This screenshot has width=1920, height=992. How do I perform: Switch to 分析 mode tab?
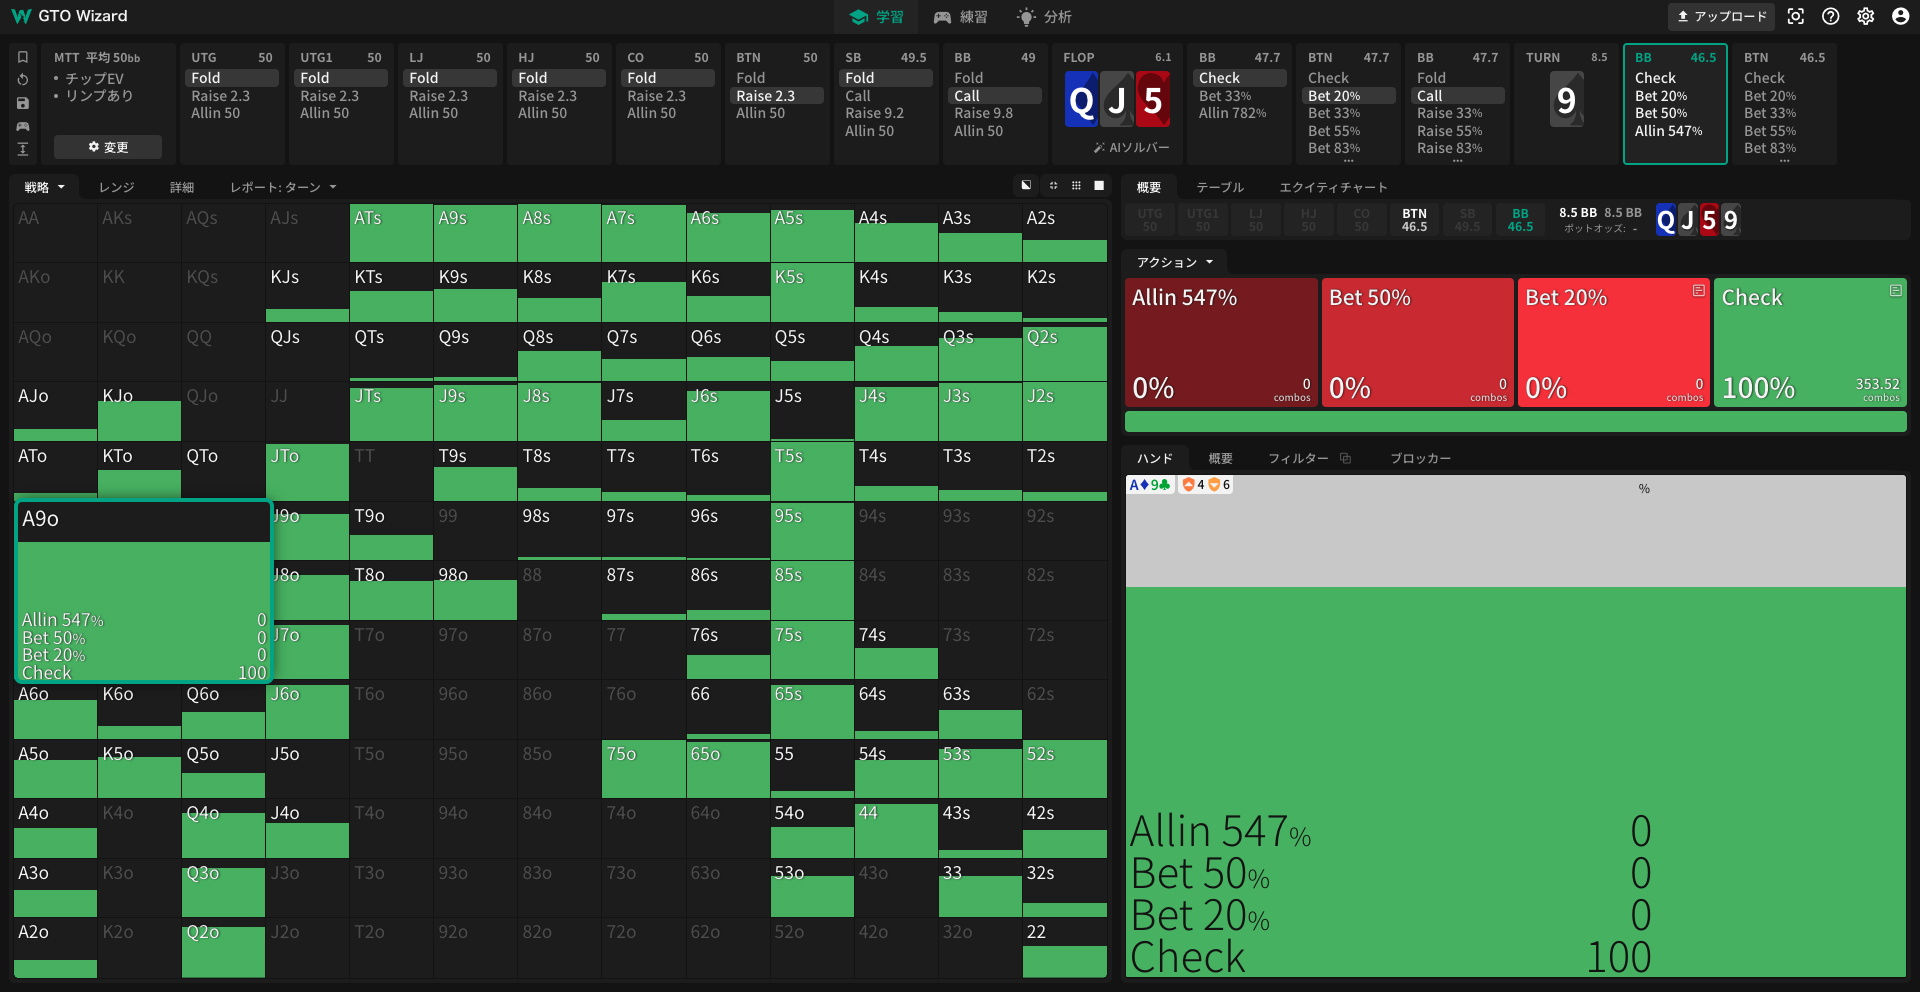[x=1044, y=17]
